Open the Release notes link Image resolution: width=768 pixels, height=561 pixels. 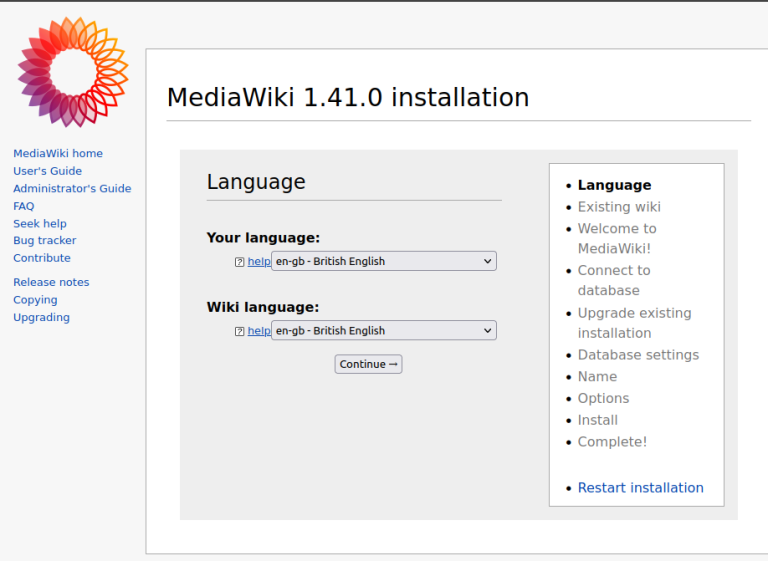51,282
